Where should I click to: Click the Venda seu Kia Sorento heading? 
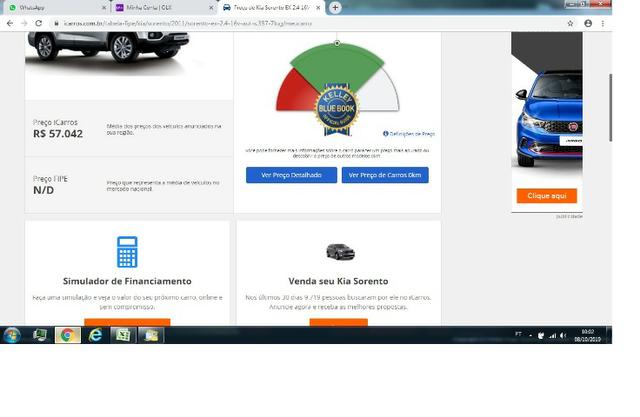tap(338, 281)
